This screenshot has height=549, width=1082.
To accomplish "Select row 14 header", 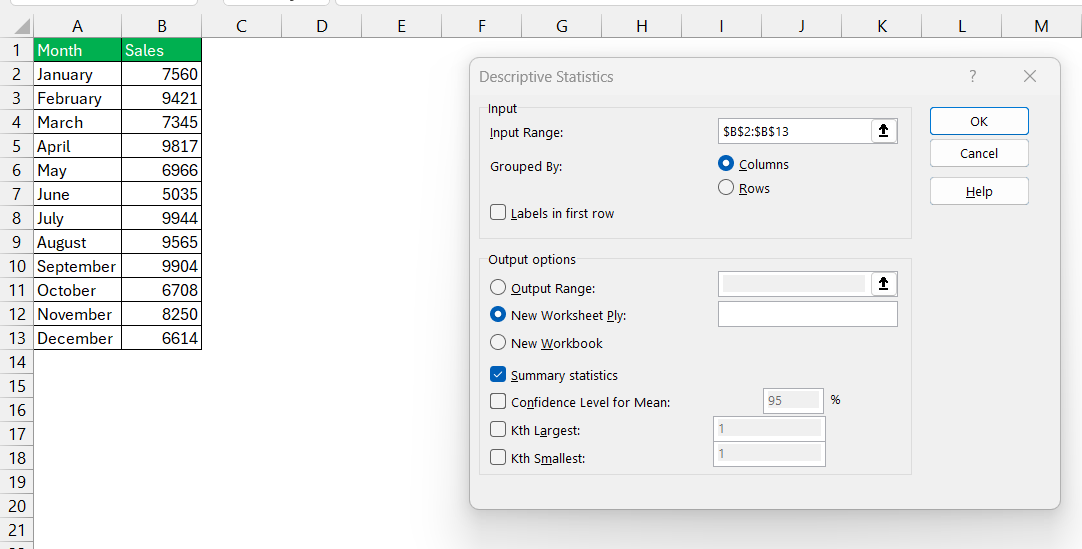I will [x=17, y=362].
